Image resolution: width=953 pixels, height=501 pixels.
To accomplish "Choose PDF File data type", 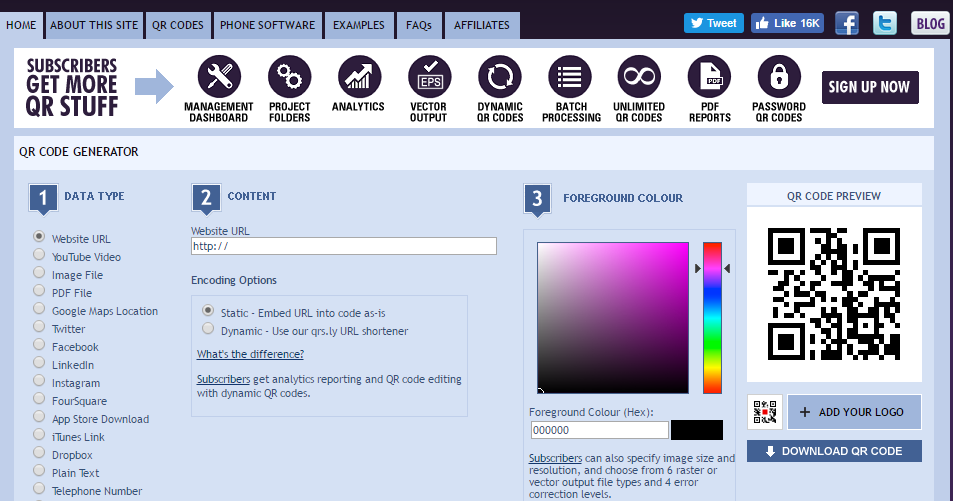I will (x=39, y=291).
